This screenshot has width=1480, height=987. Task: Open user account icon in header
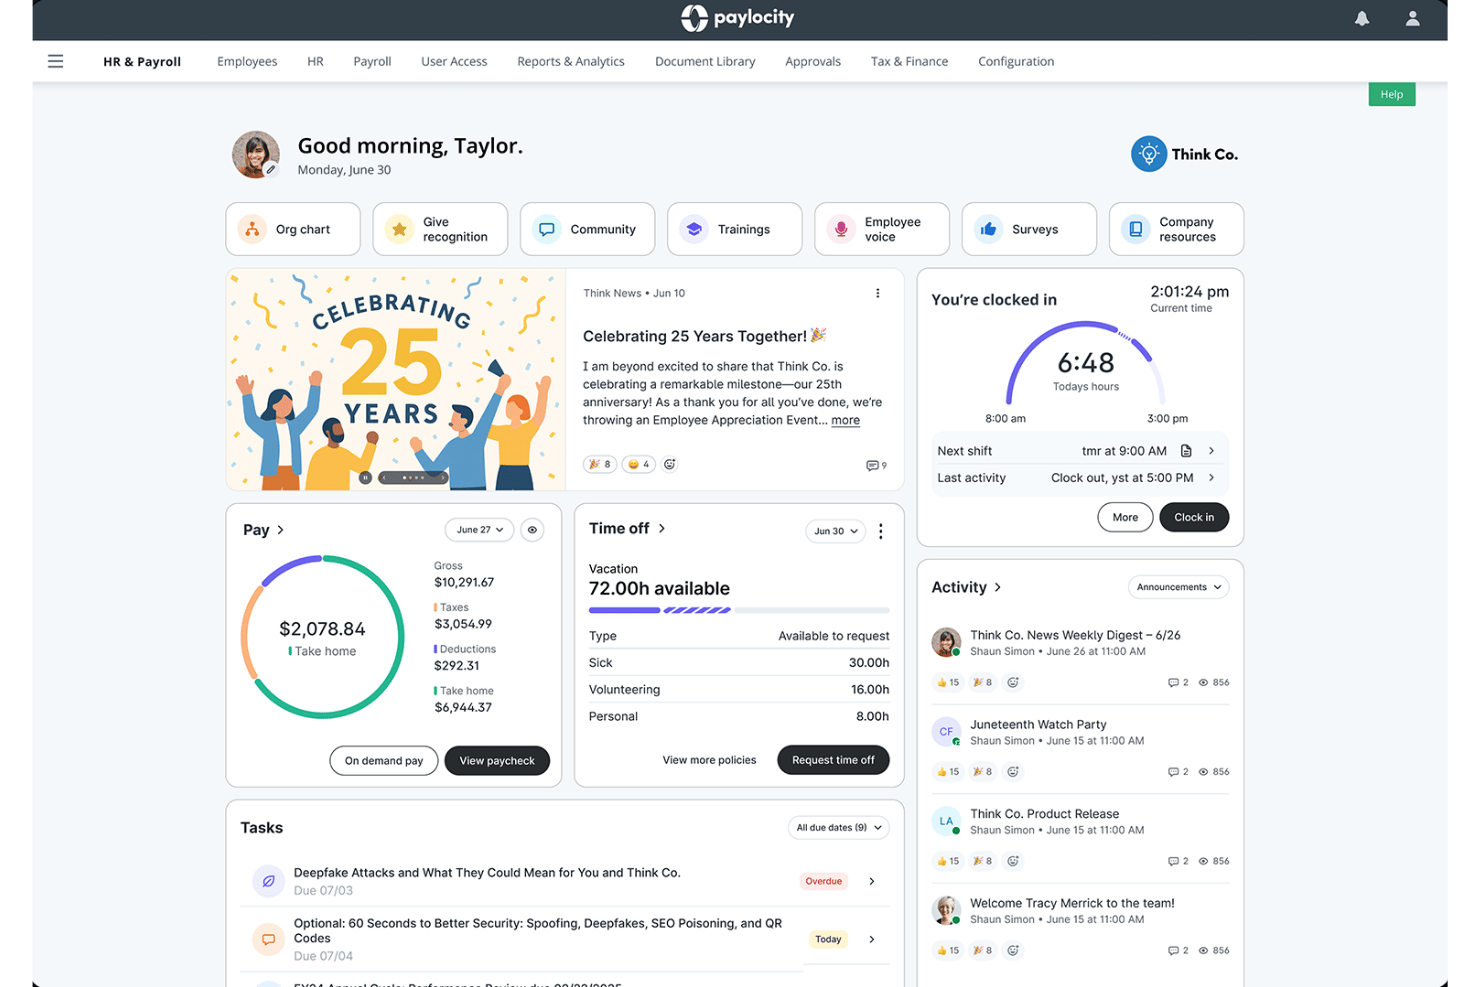pos(1412,18)
